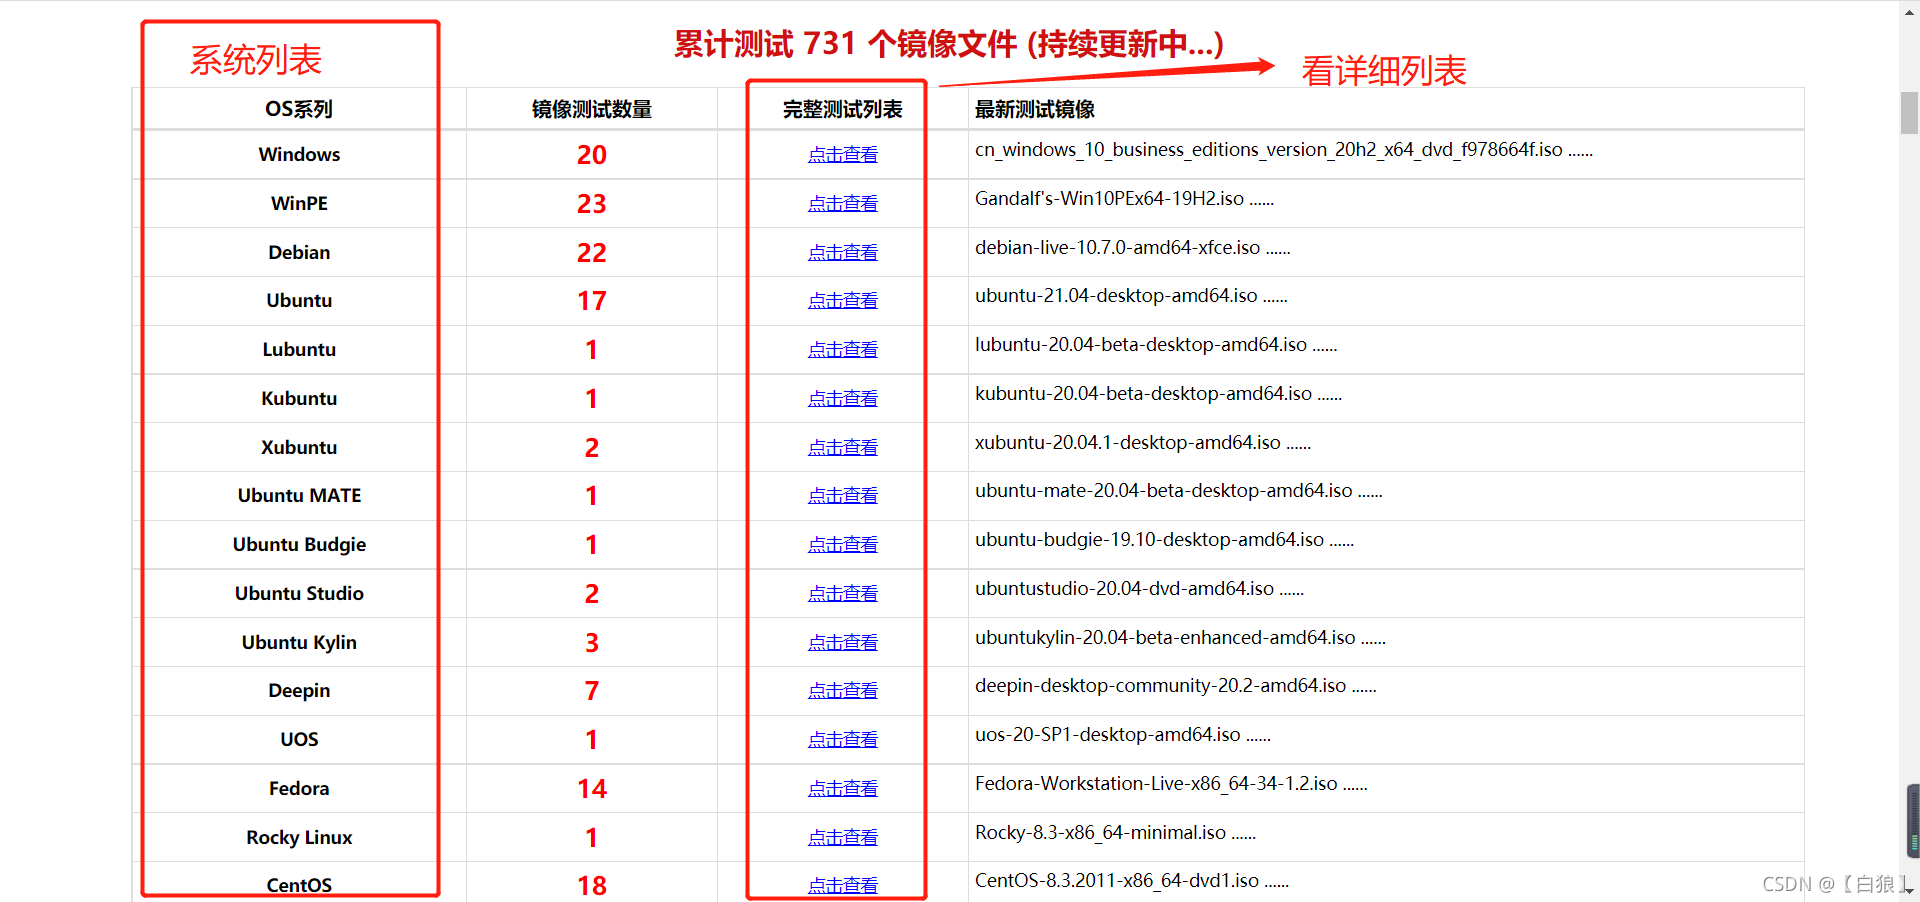1920x902 pixels.
Task: Select the Kubuntu OS name cell
Action: [299, 398]
